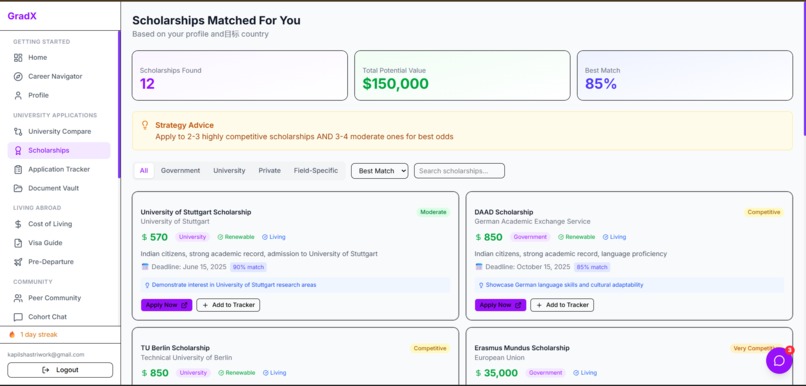Viewport: 806px width, 386px height.
Task: Click the 90% match tag
Action: click(248, 267)
